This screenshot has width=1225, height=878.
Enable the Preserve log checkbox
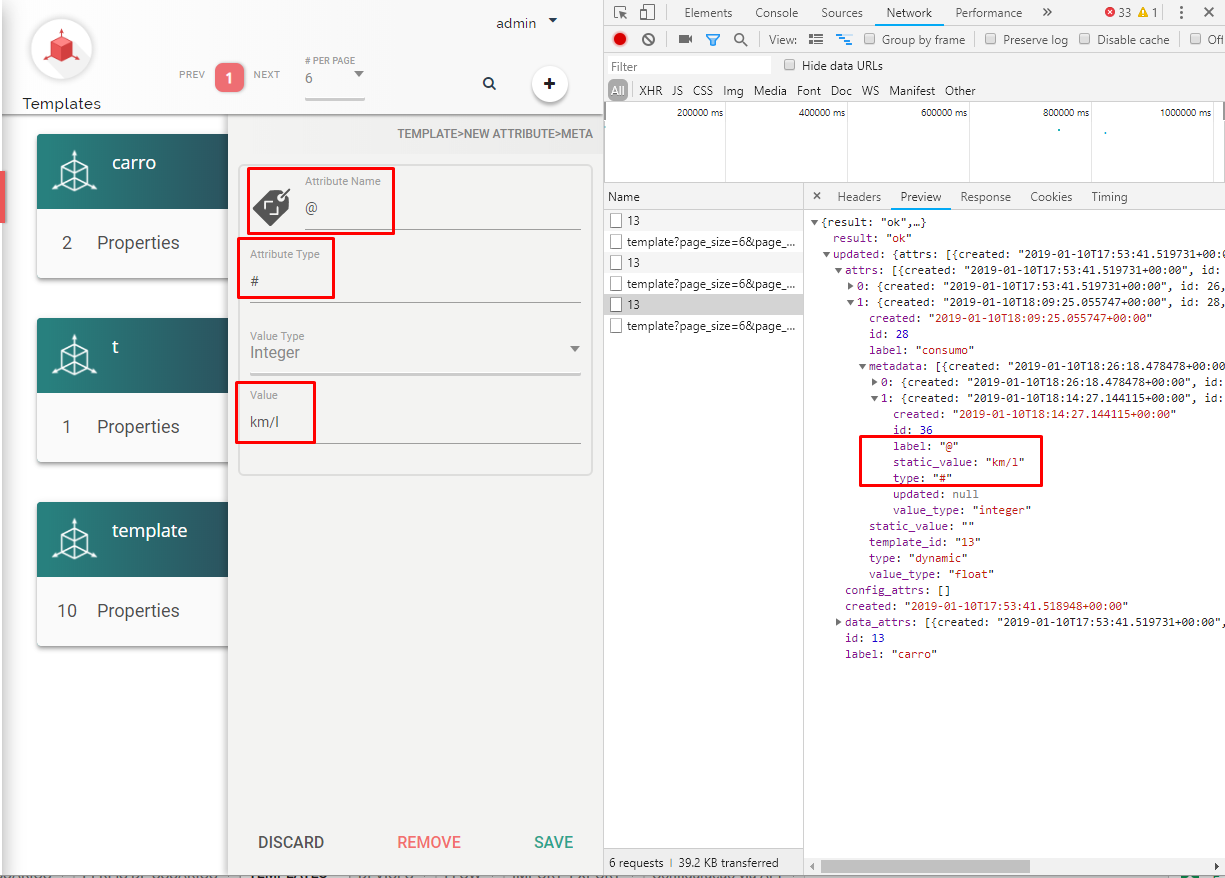click(x=991, y=40)
